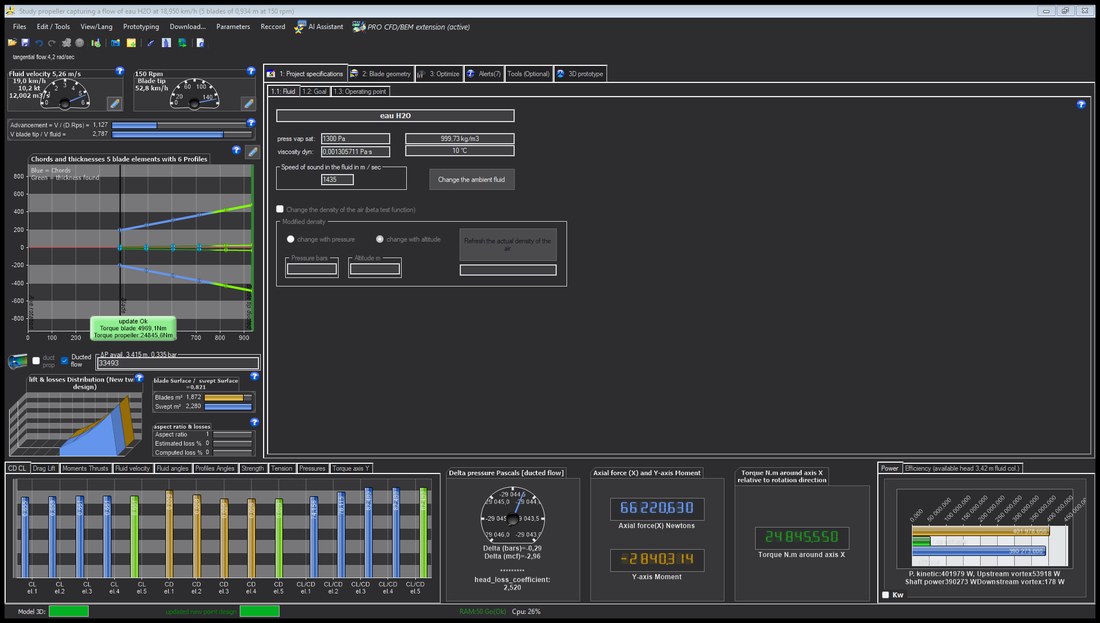This screenshot has width=1100, height=623.
Task: Click the AI Assistant toolbar item
Action: pyautogui.click(x=318, y=27)
